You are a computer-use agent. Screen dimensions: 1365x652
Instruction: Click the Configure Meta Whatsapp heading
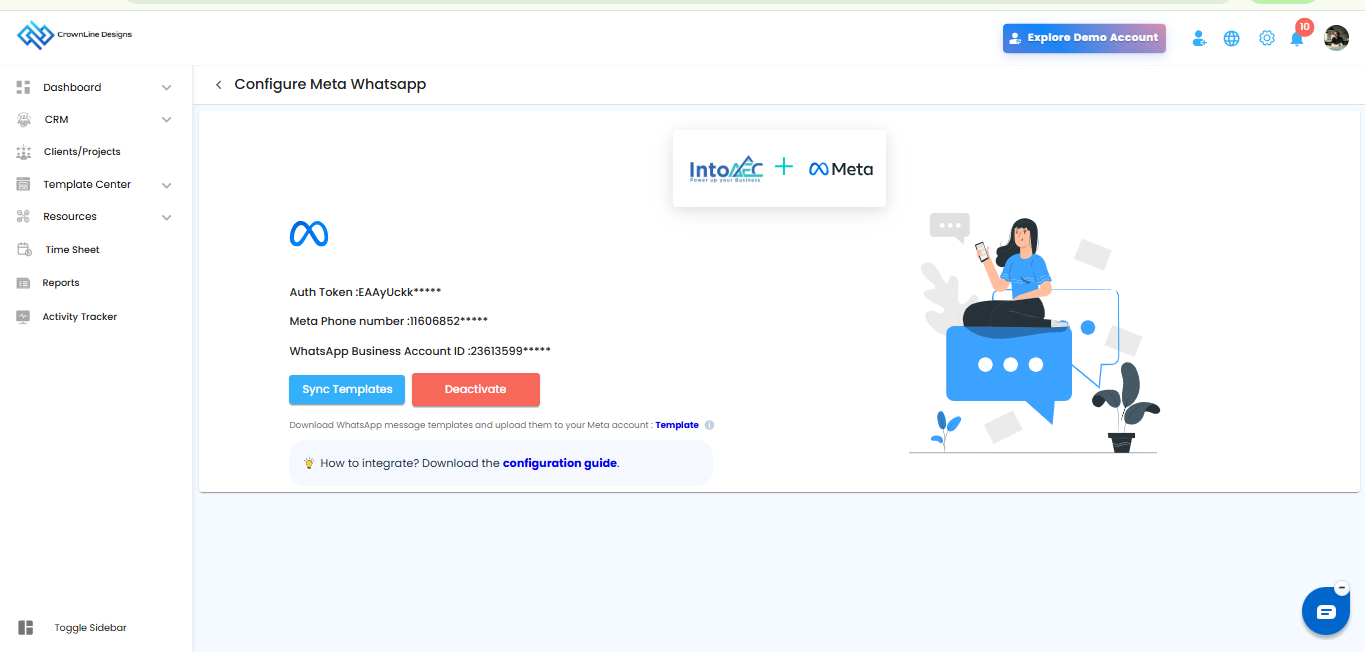pyautogui.click(x=330, y=84)
